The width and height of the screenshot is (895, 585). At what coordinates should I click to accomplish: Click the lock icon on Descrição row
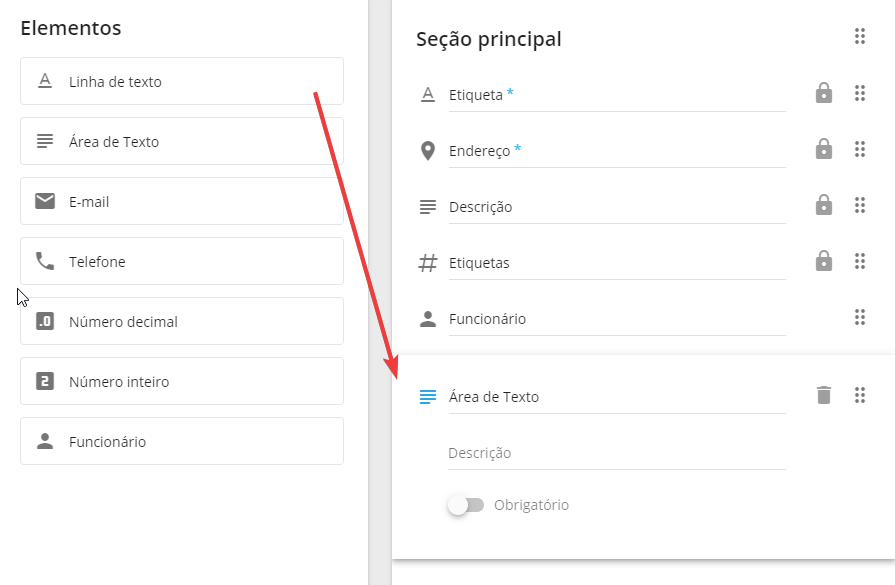pos(823,206)
